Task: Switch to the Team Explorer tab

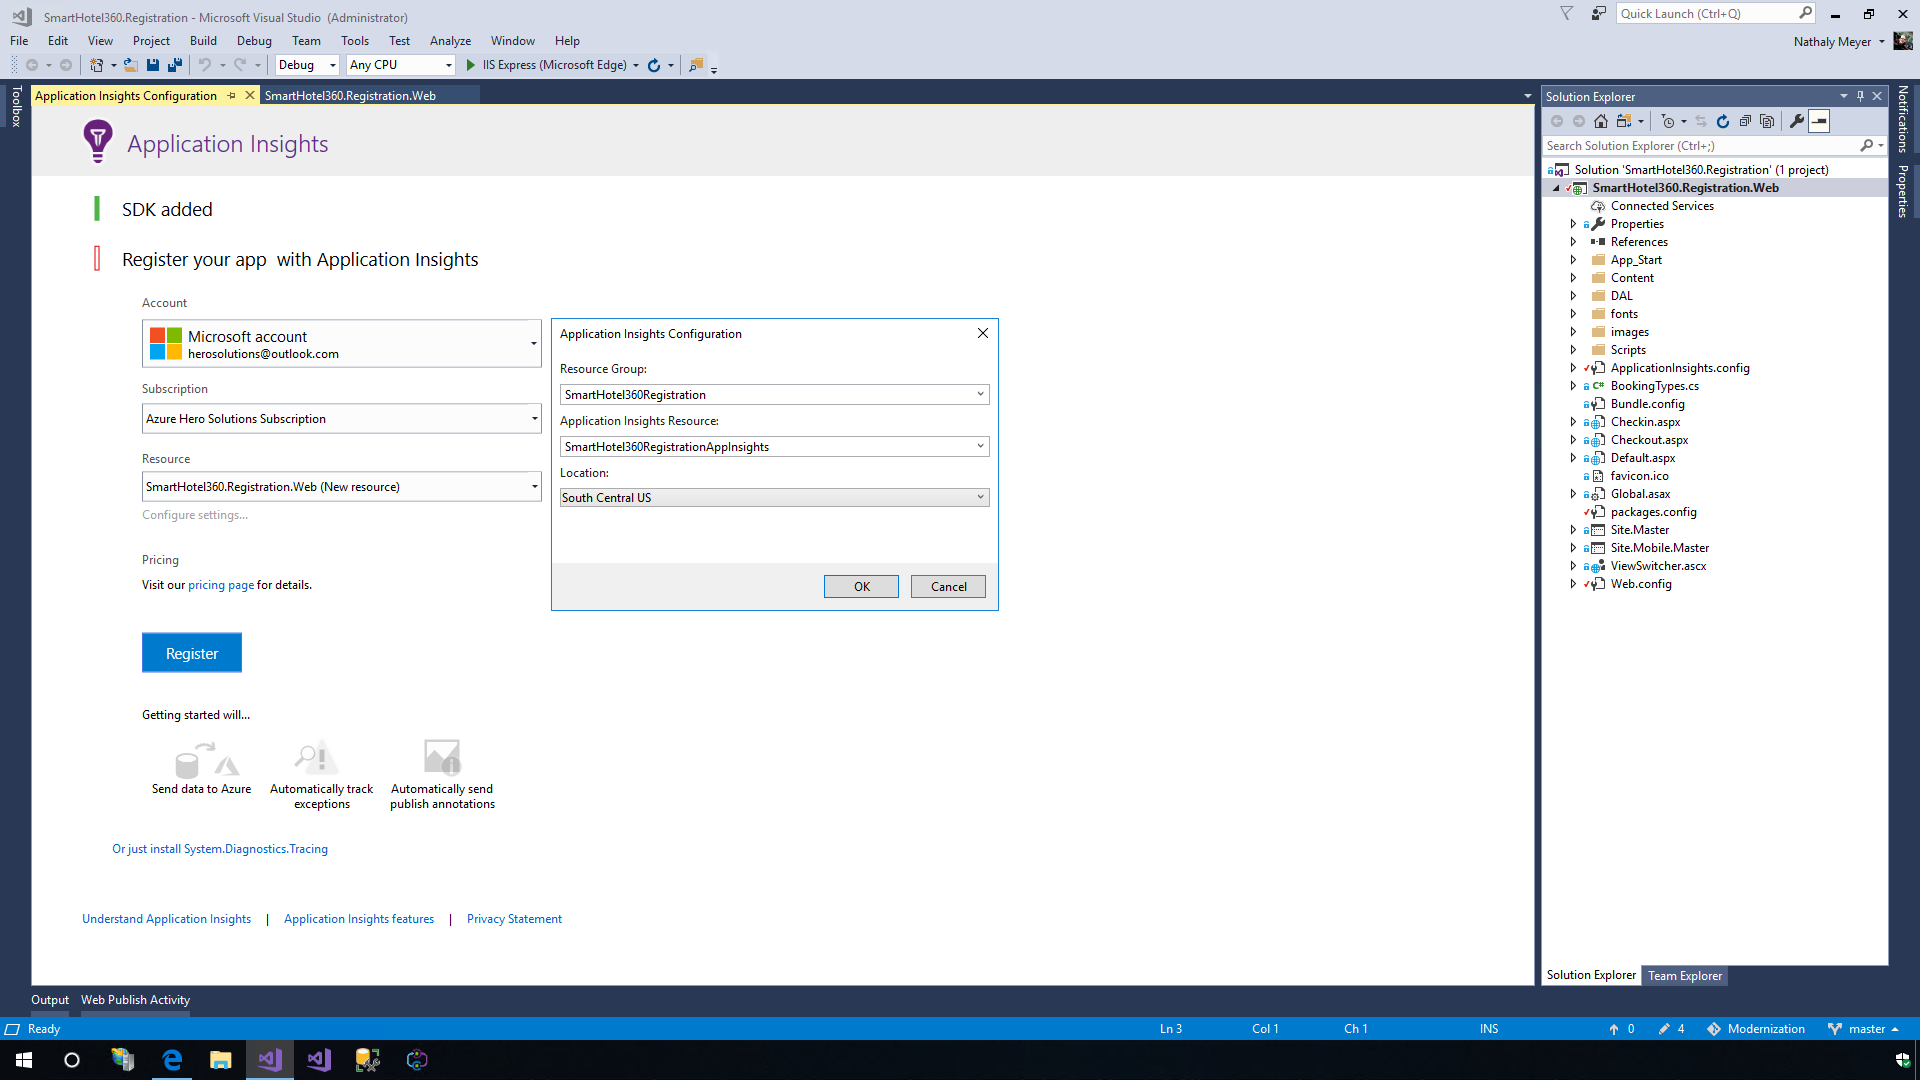Action: pyautogui.click(x=1684, y=975)
